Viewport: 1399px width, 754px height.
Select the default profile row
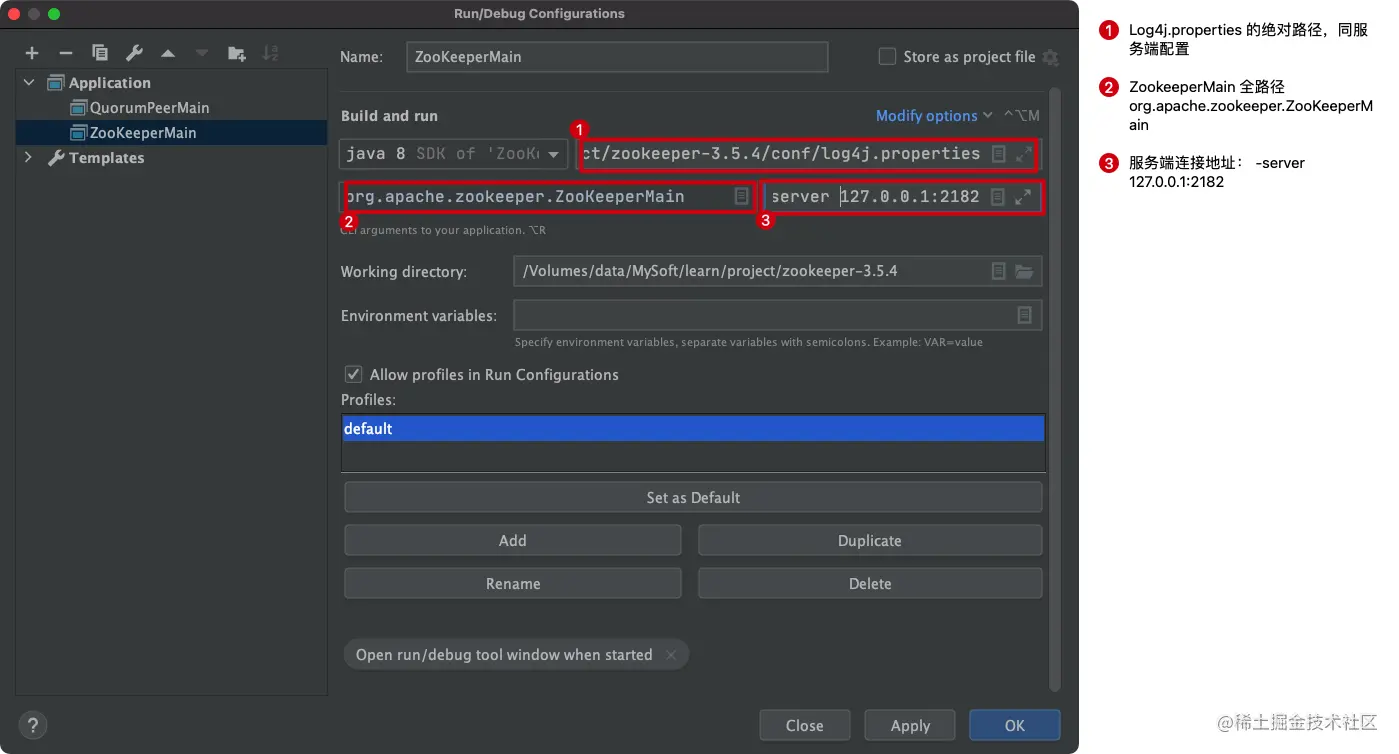[x=693, y=429]
